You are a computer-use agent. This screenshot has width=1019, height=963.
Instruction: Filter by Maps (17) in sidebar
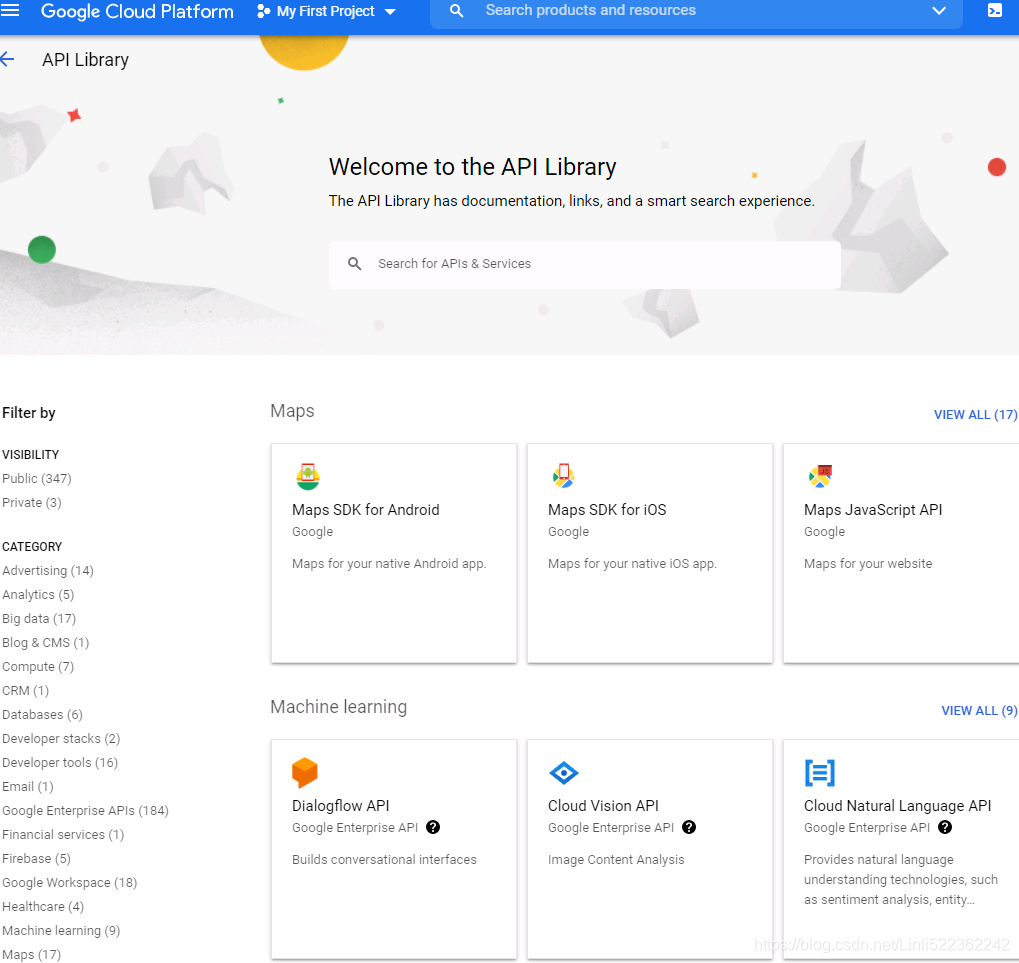pyautogui.click(x=31, y=955)
